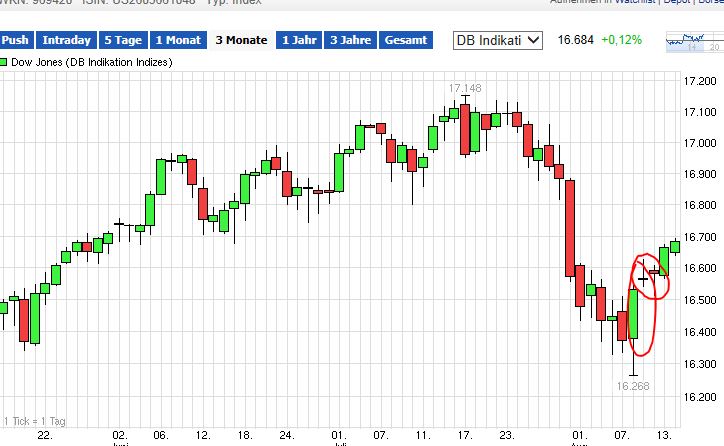Open the Depot link at top right
Viewport: 724px width, 446px height.
coord(676,2)
